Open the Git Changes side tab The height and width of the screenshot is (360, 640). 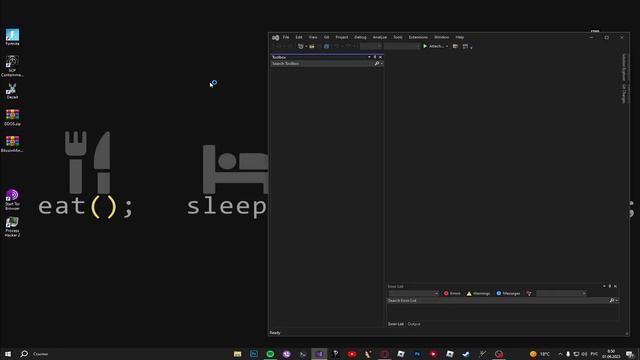point(624,94)
